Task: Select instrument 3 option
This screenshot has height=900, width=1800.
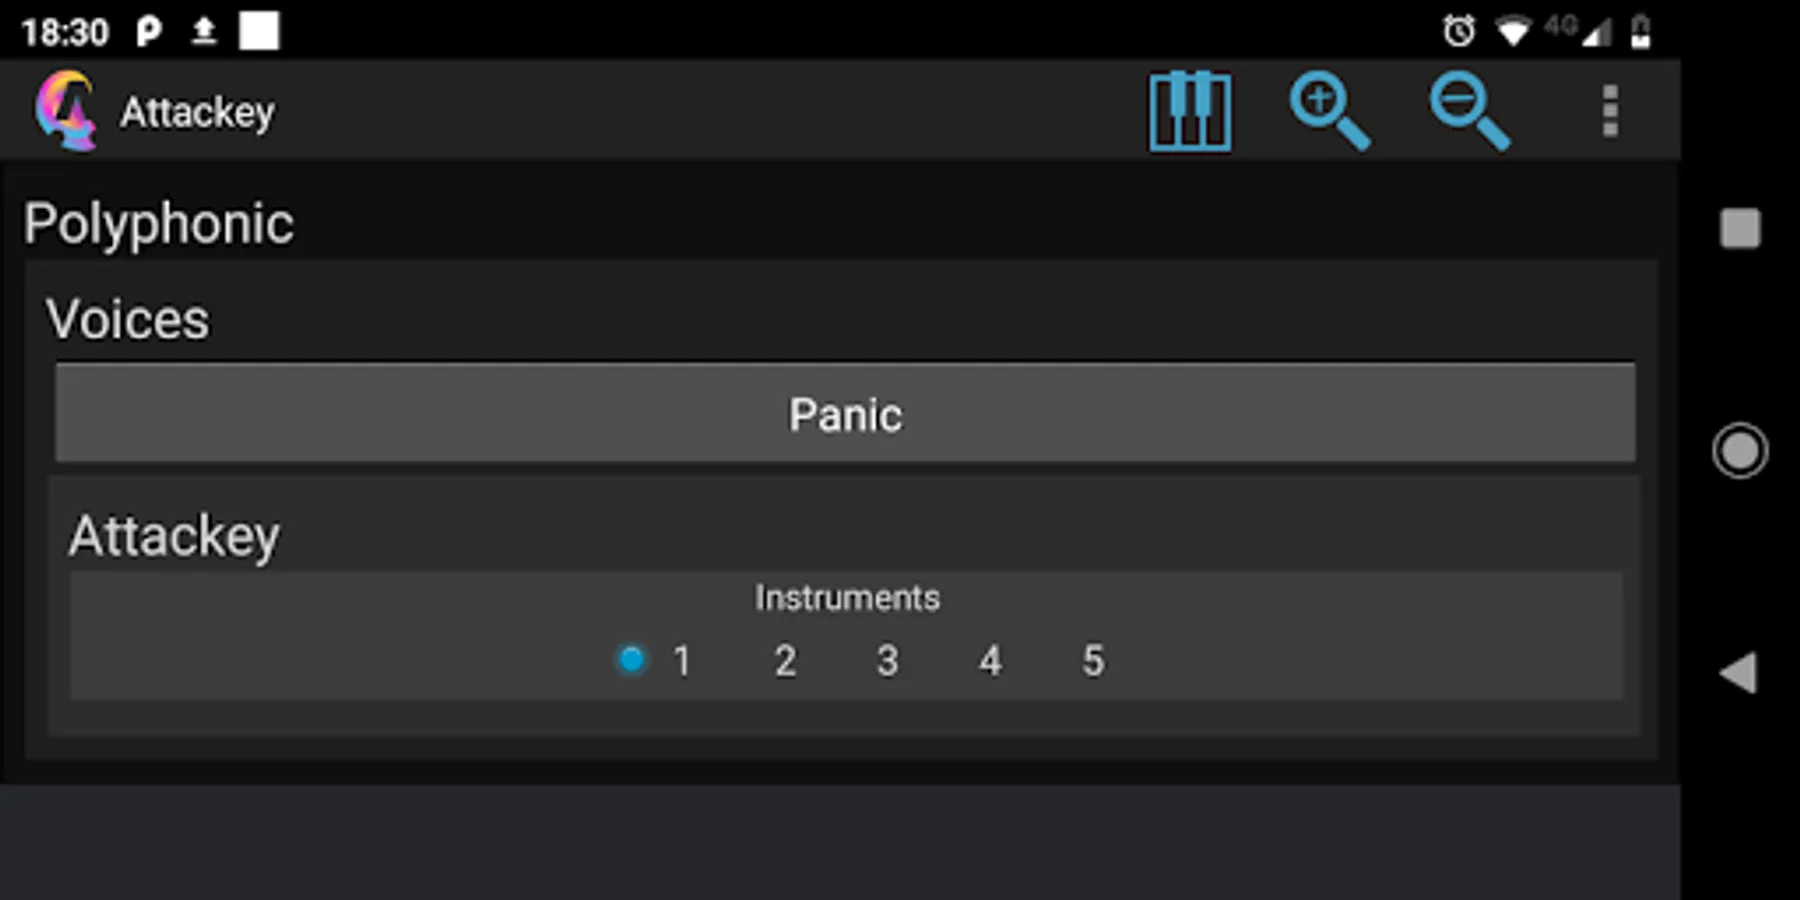Action: pyautogui.click(x=887, y=660)
